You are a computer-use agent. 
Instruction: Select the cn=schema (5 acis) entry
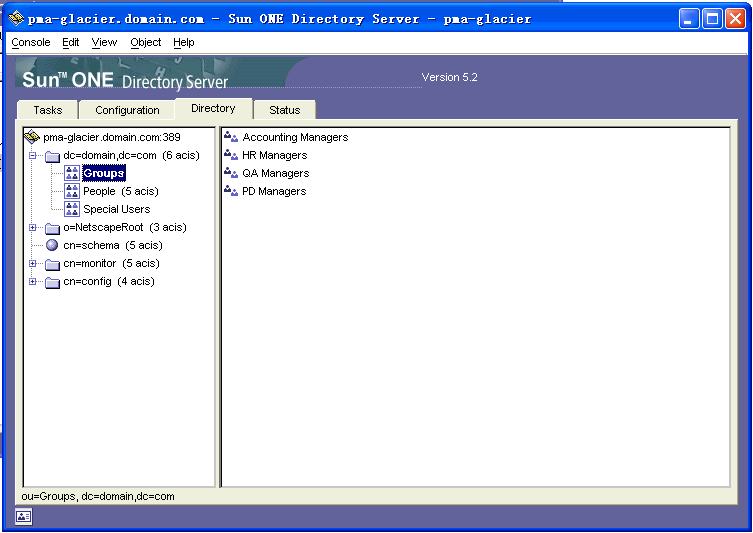113,245
